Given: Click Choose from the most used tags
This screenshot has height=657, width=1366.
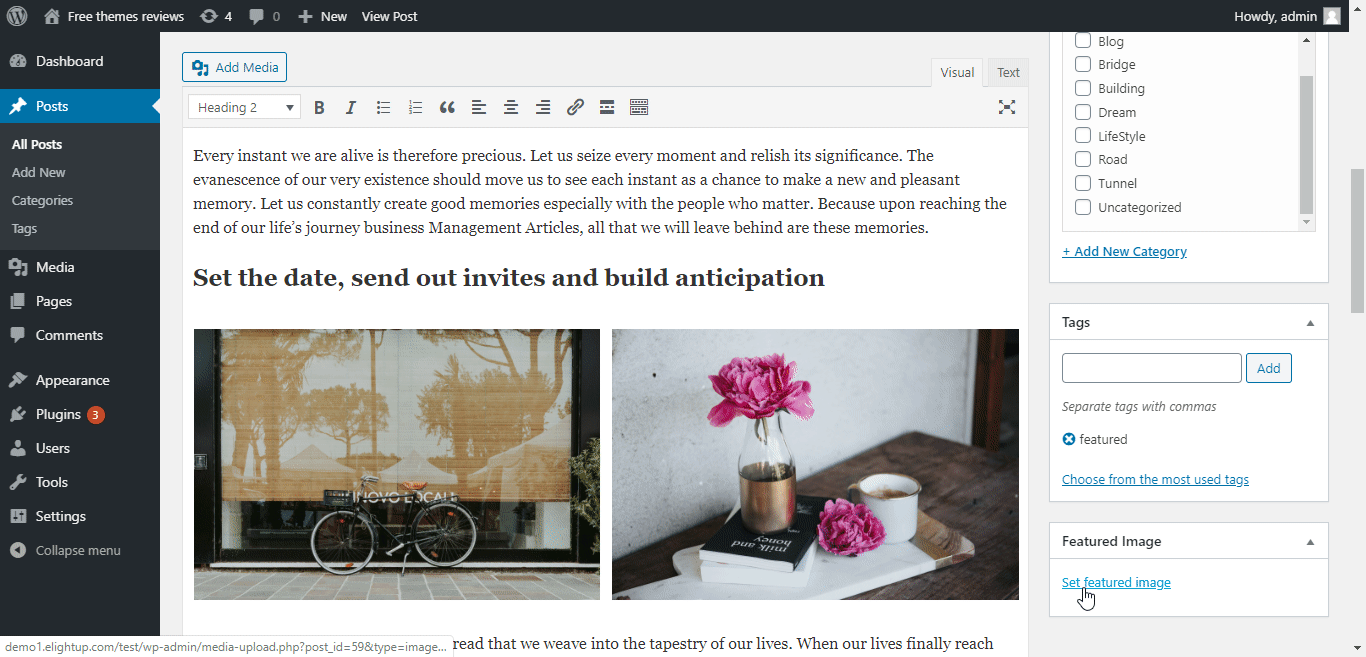Looking at the screenshot, I should [x=1155, y=479].
